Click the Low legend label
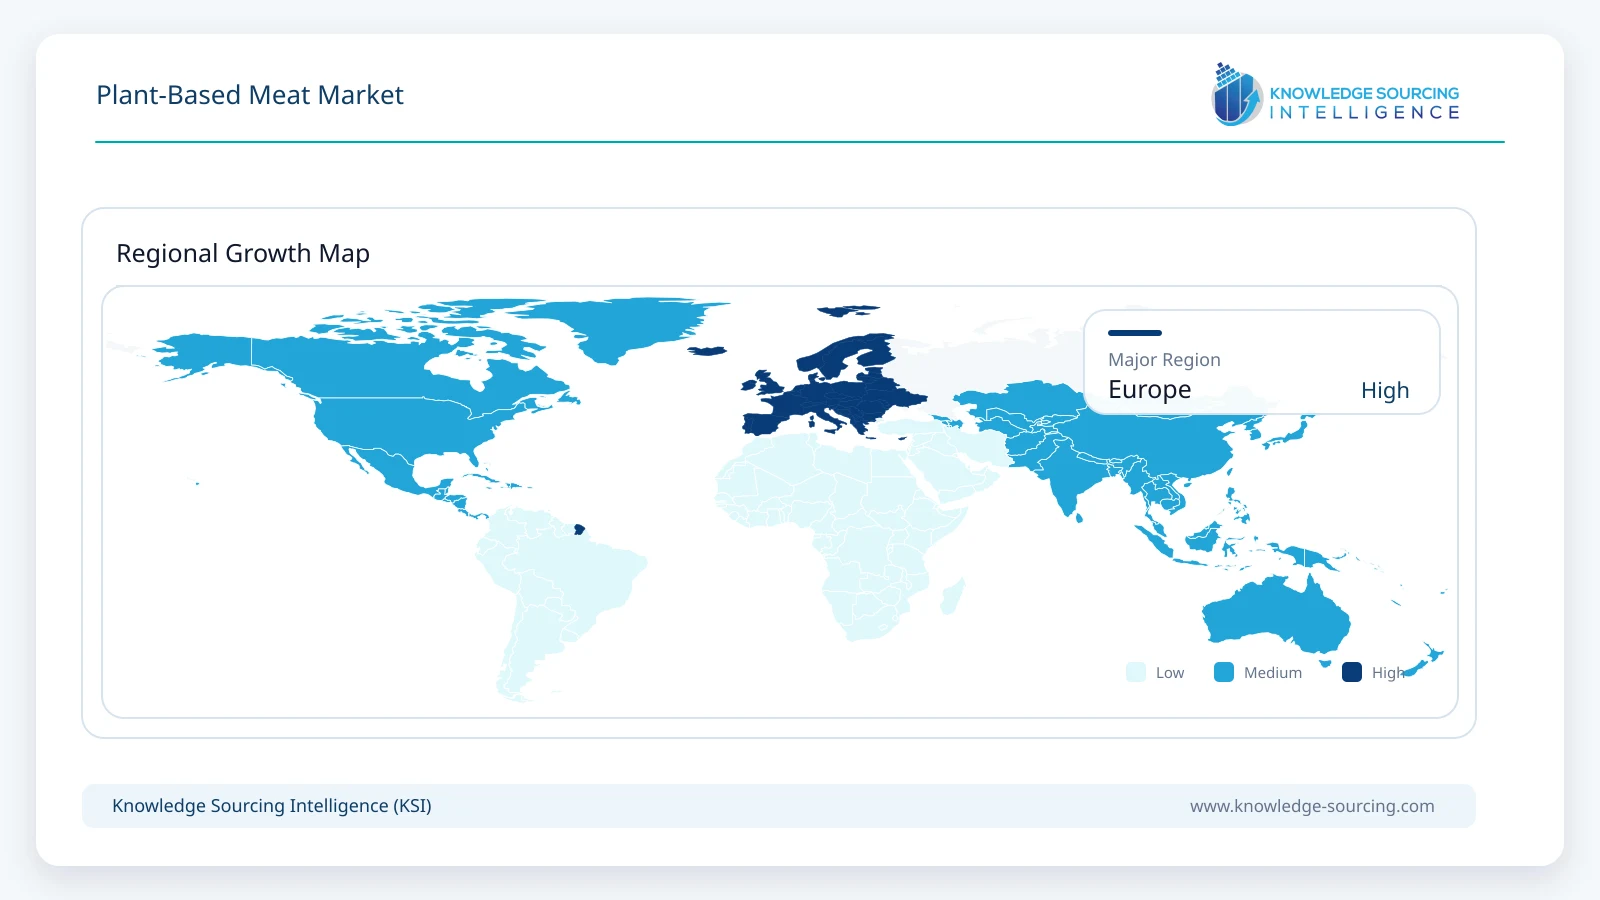 (1170, 673)
